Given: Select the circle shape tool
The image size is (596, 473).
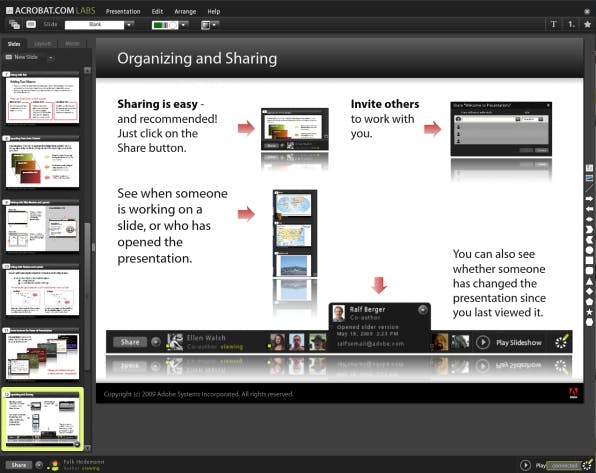Looking at the screenshot, I should 590,250.
